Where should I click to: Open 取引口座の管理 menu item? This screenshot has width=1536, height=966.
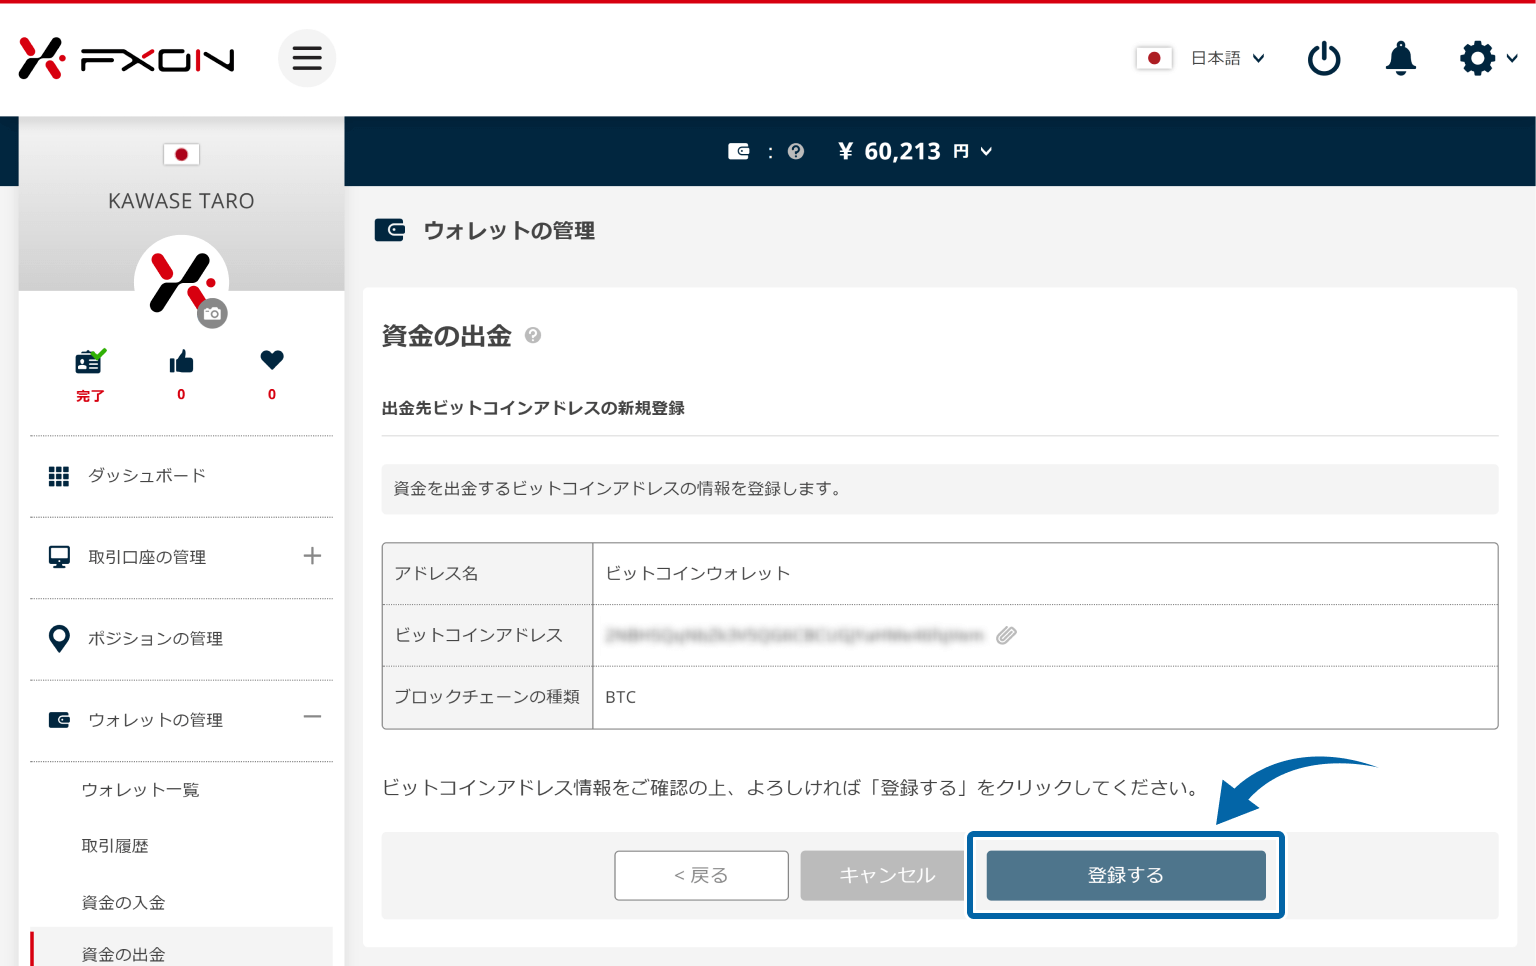tap(147, 557)
